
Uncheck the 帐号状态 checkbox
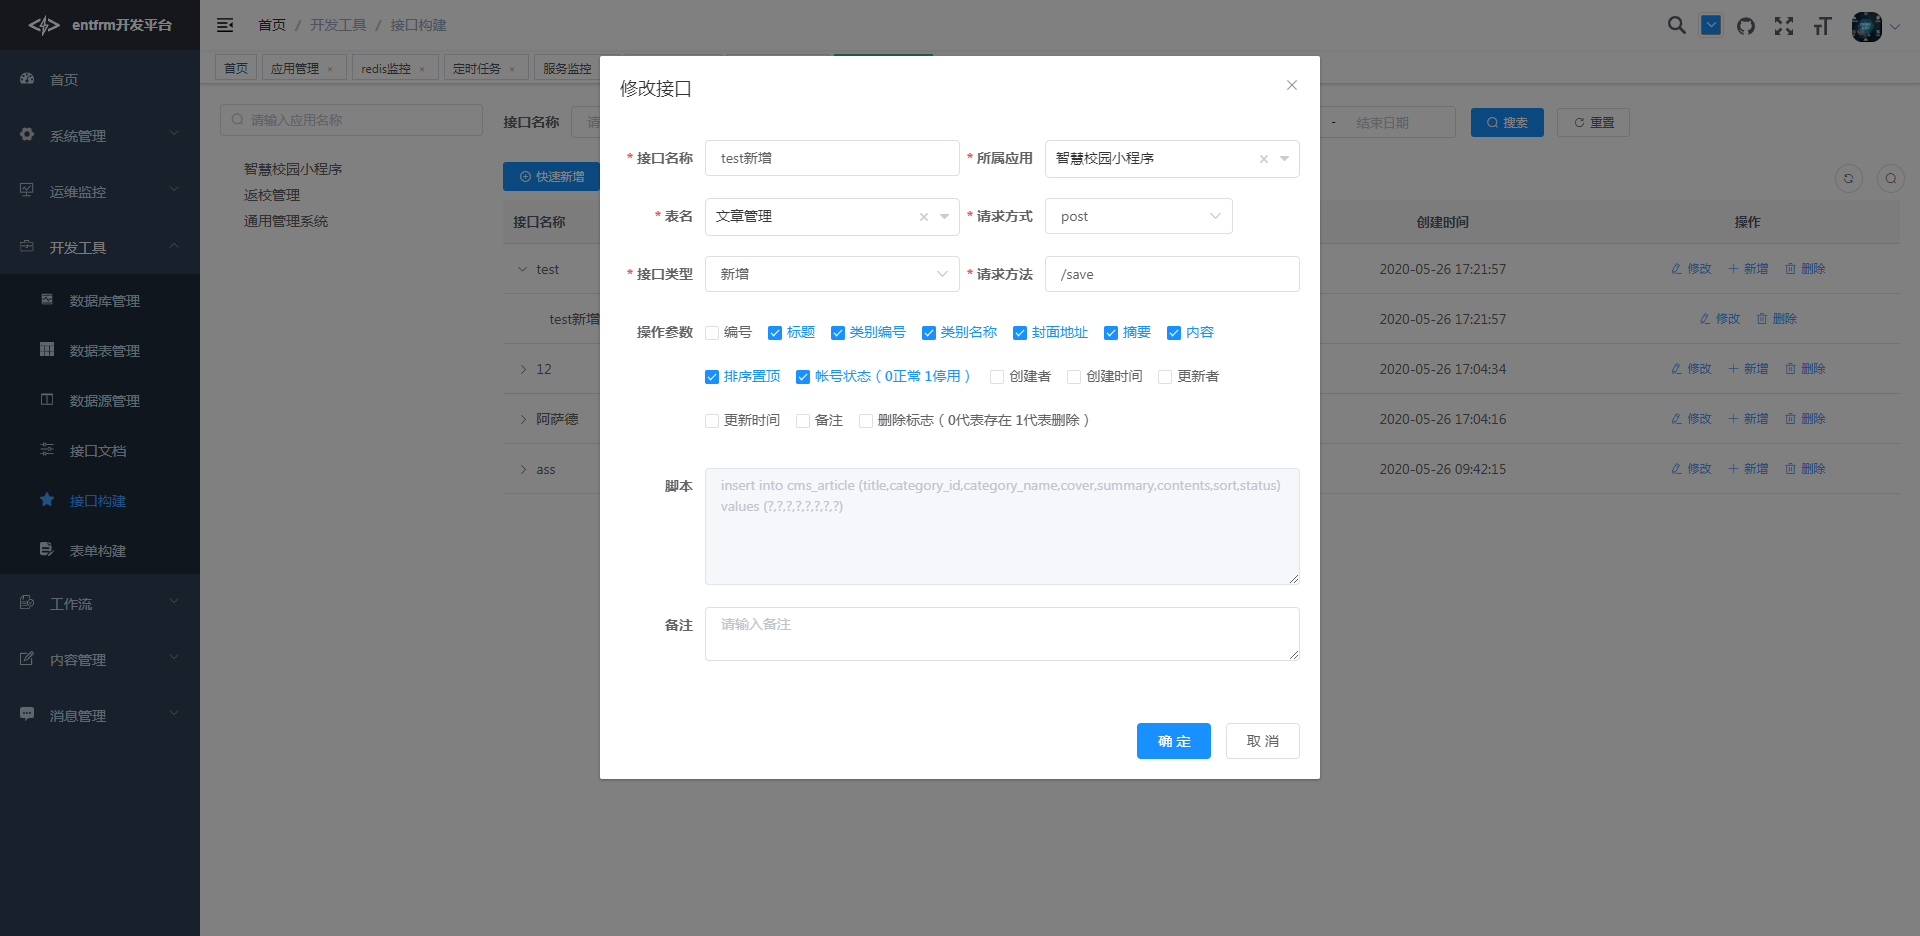pyautogui.click(x=803, y=377)
